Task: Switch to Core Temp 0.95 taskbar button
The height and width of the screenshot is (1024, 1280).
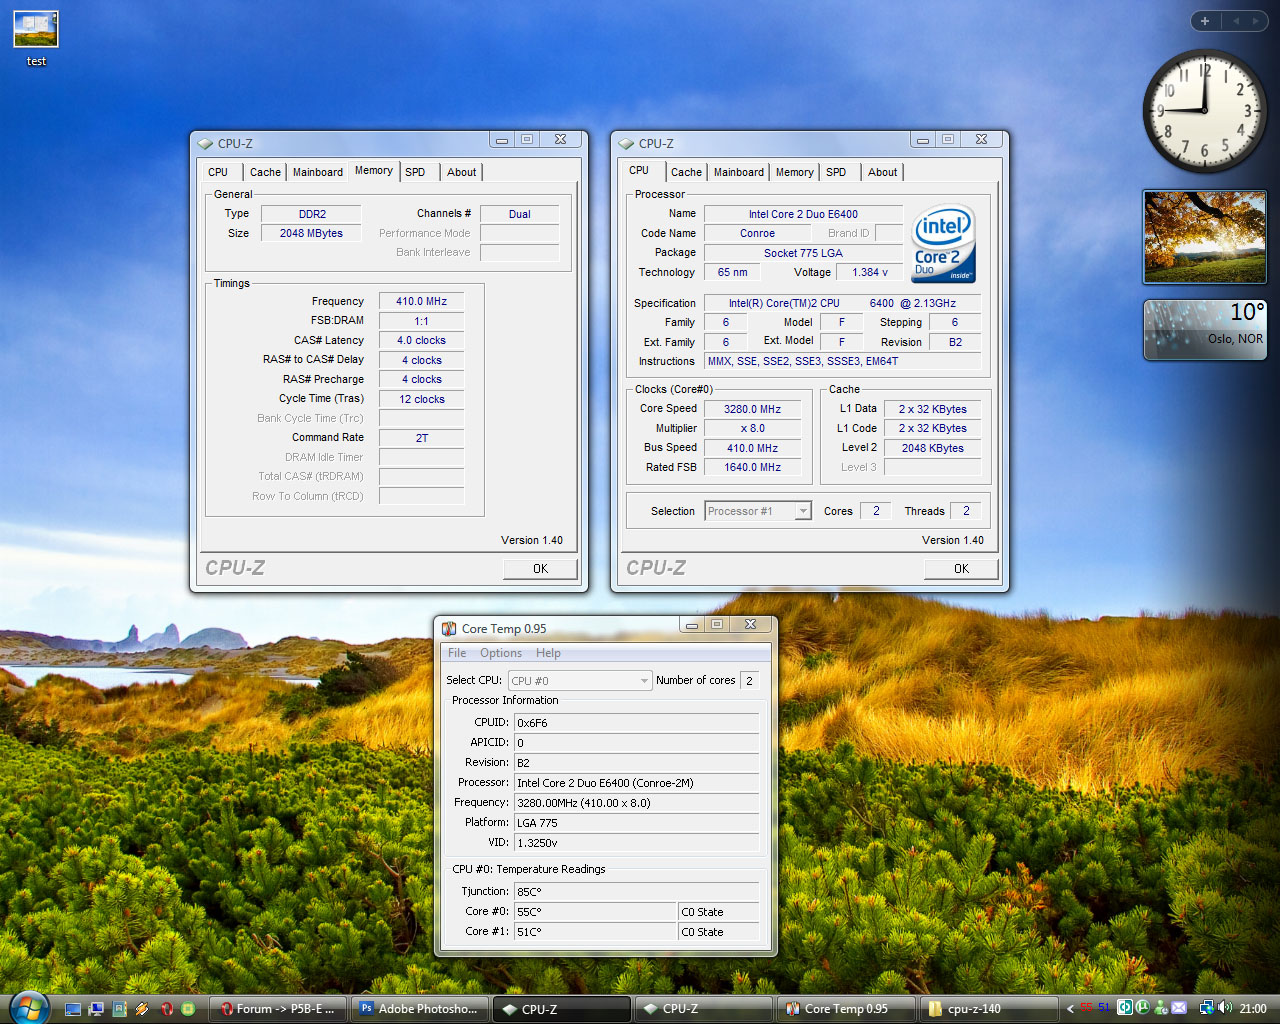Action: click(846, 1009)
